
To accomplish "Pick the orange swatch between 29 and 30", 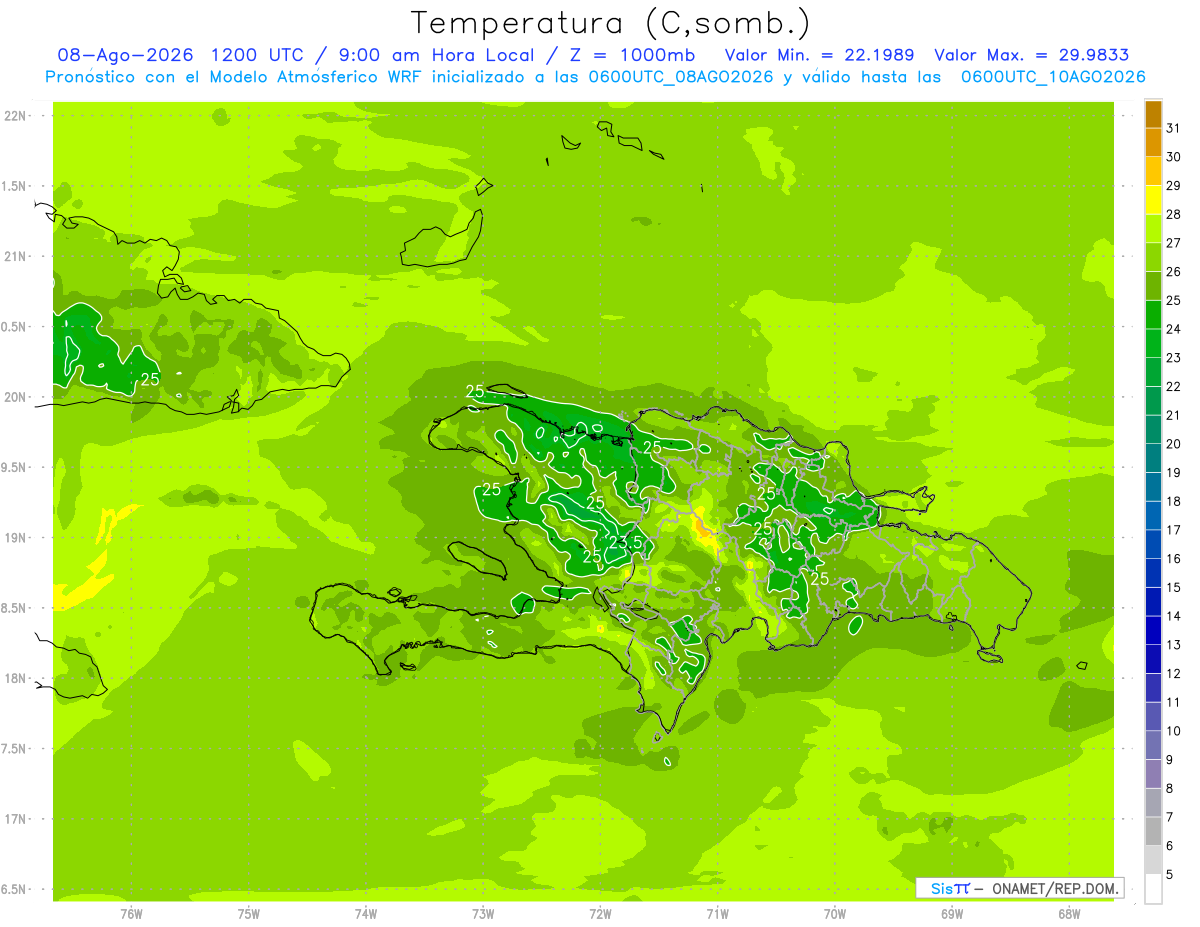I will [1153, 171].
